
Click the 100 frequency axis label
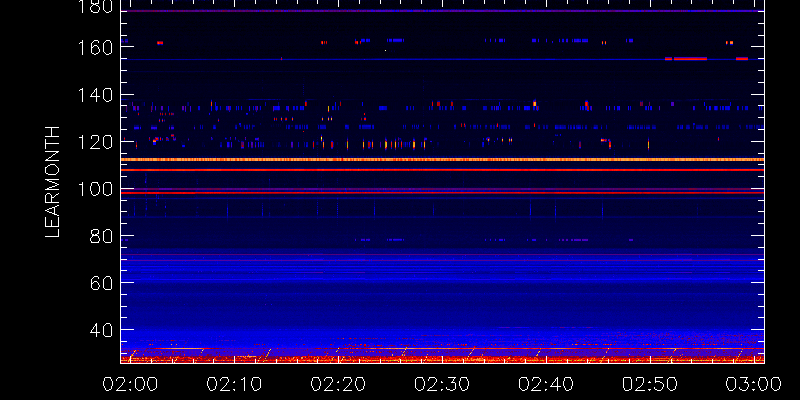point(95,189)
